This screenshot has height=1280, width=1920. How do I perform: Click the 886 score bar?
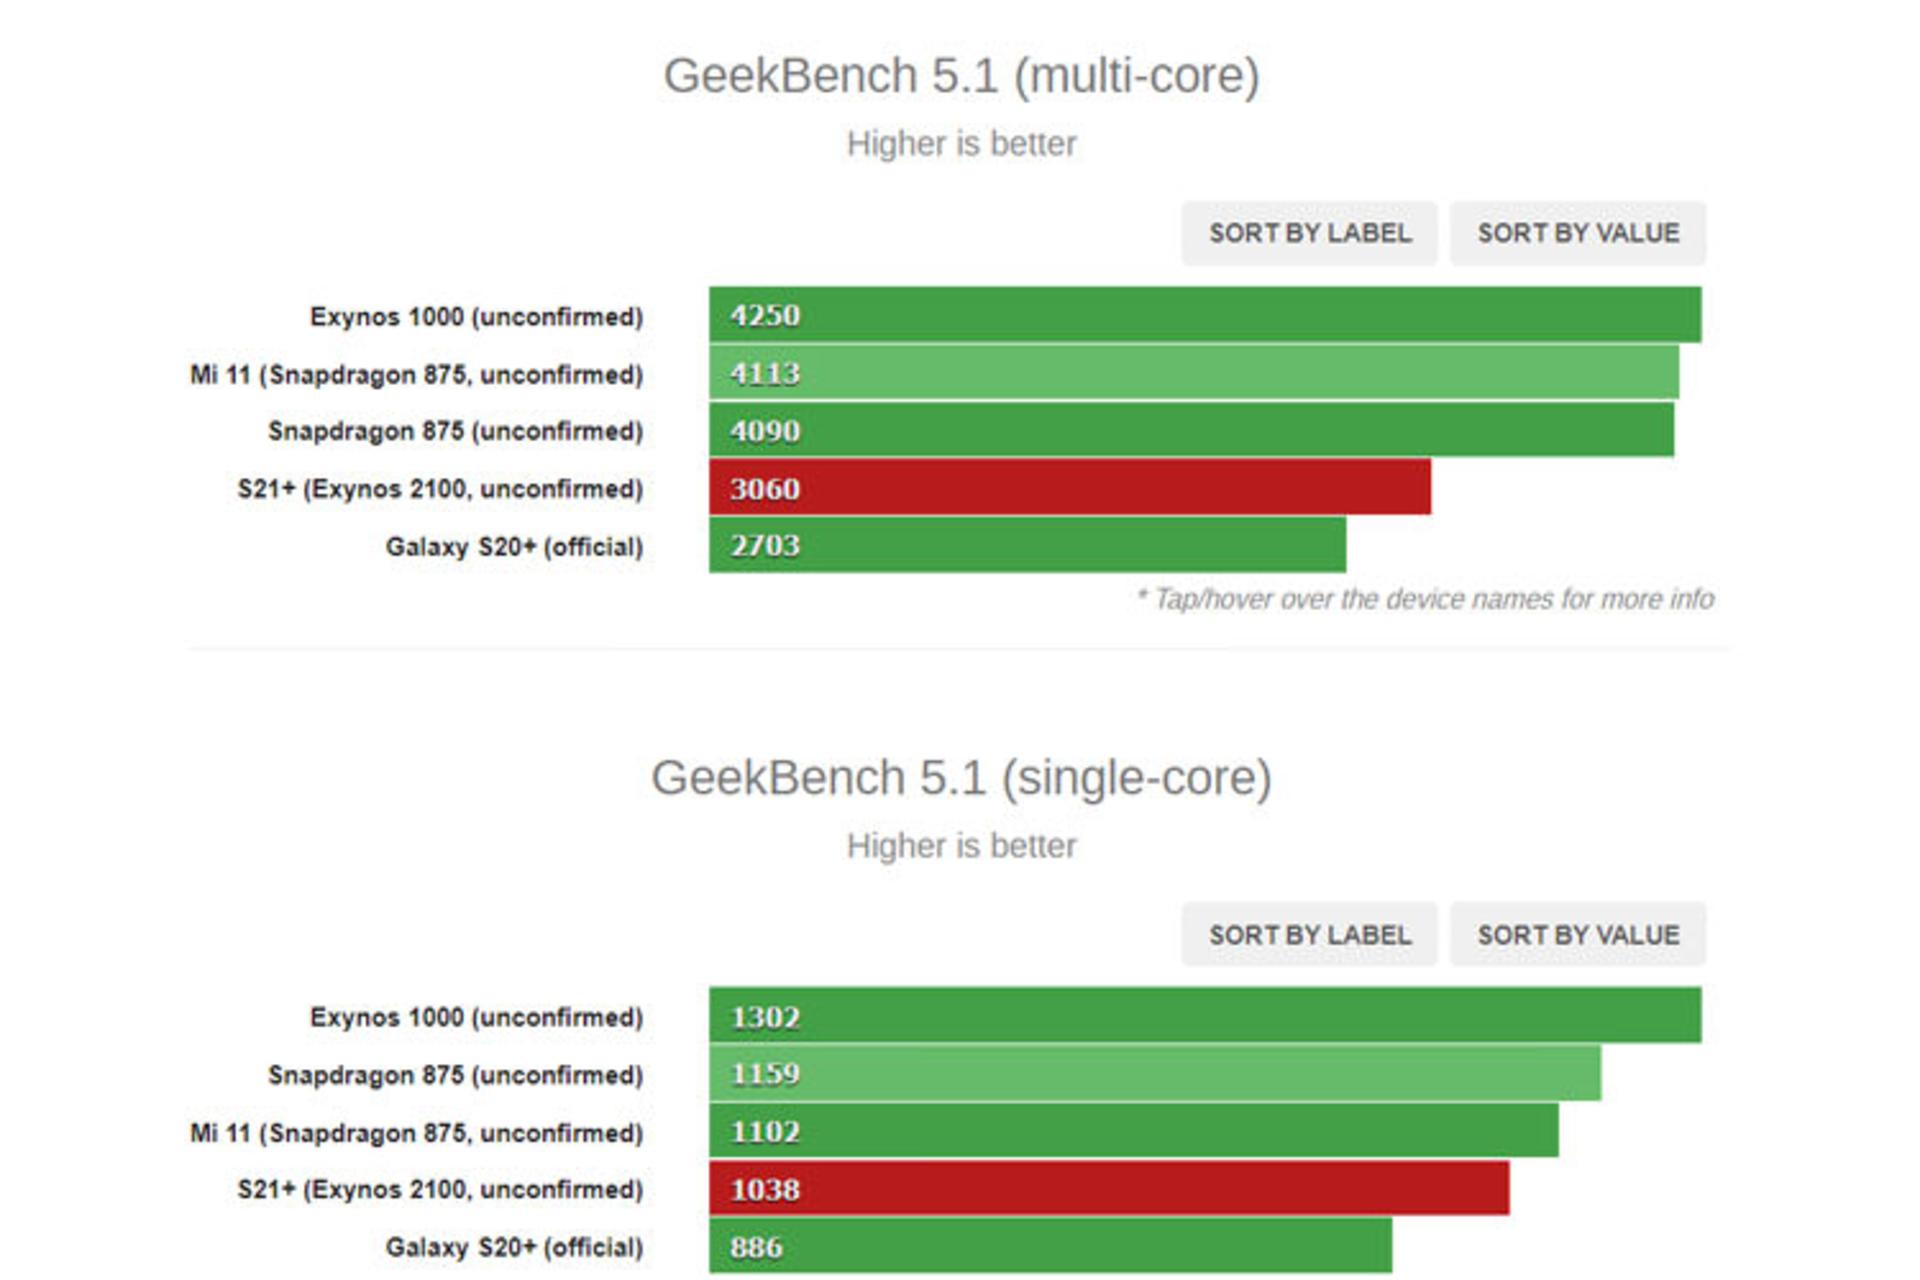click(x=1050, y=1246)
